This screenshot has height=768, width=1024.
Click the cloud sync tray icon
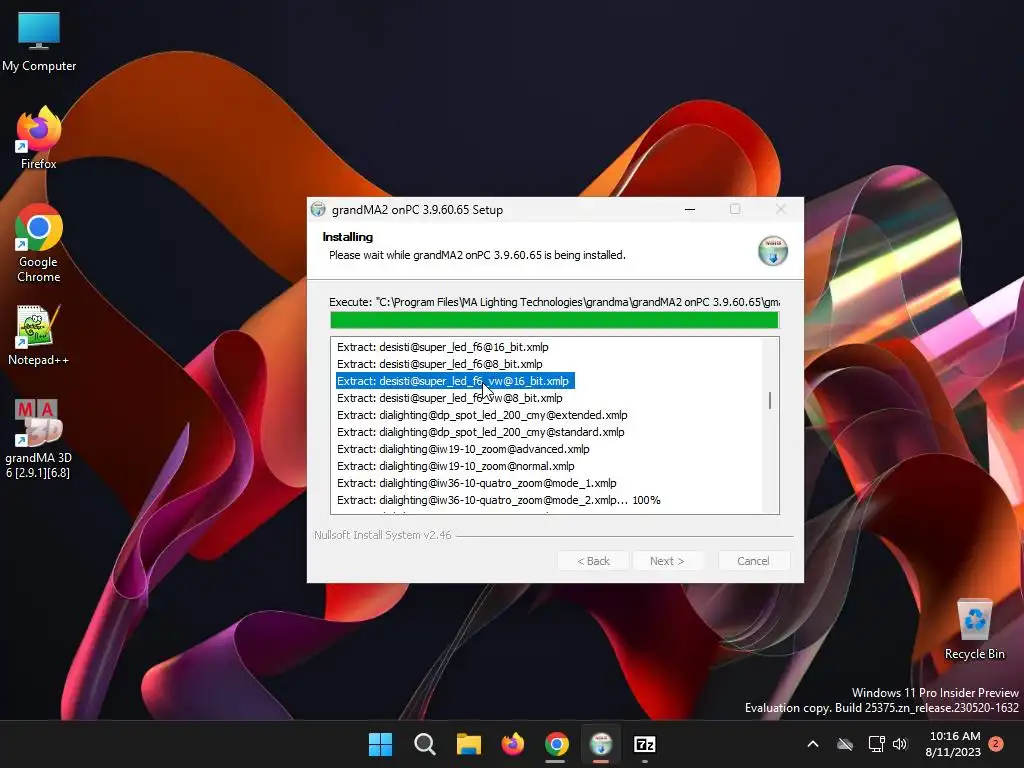[x=845, y=744]
